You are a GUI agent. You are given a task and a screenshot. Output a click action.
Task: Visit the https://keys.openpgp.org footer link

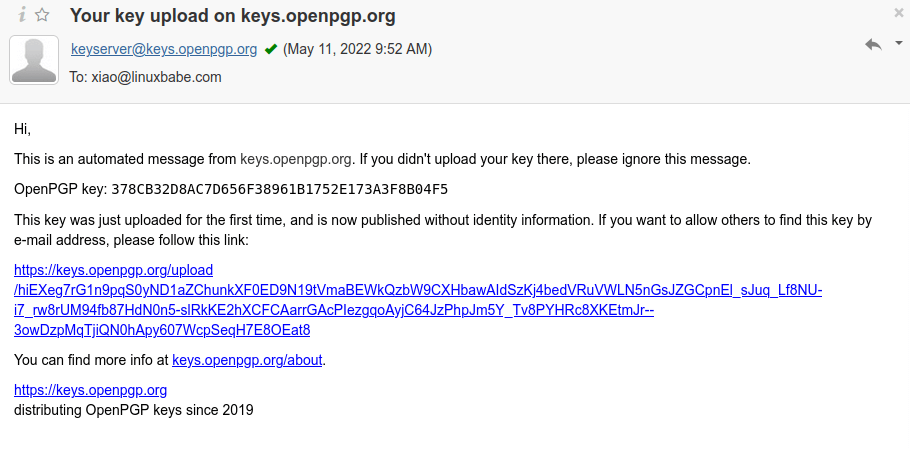tap(90, 390)
